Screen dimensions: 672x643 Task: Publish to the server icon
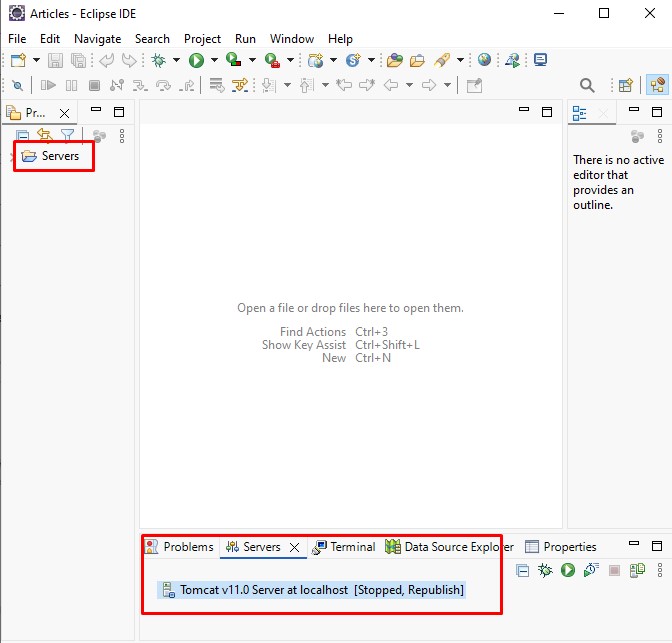637,570
